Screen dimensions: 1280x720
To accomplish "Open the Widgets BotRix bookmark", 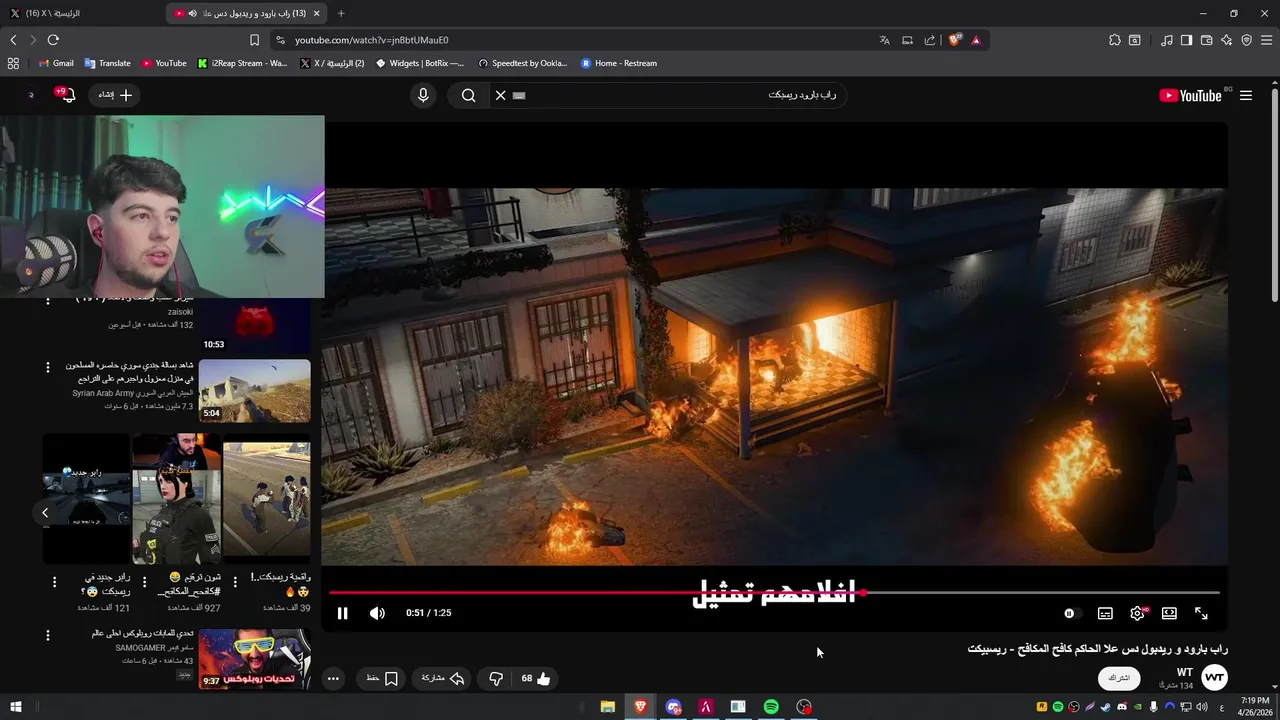I will pos(420,63).
